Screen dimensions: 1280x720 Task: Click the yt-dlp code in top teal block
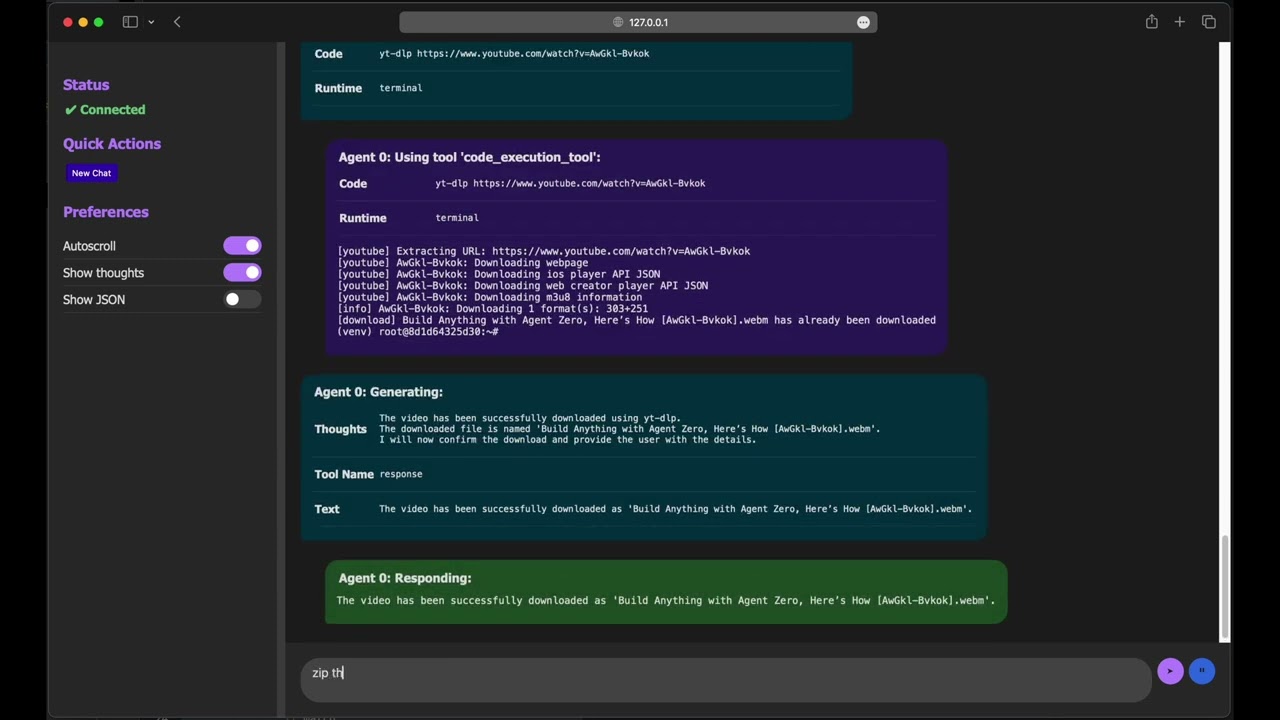click(x=514, y=54)
